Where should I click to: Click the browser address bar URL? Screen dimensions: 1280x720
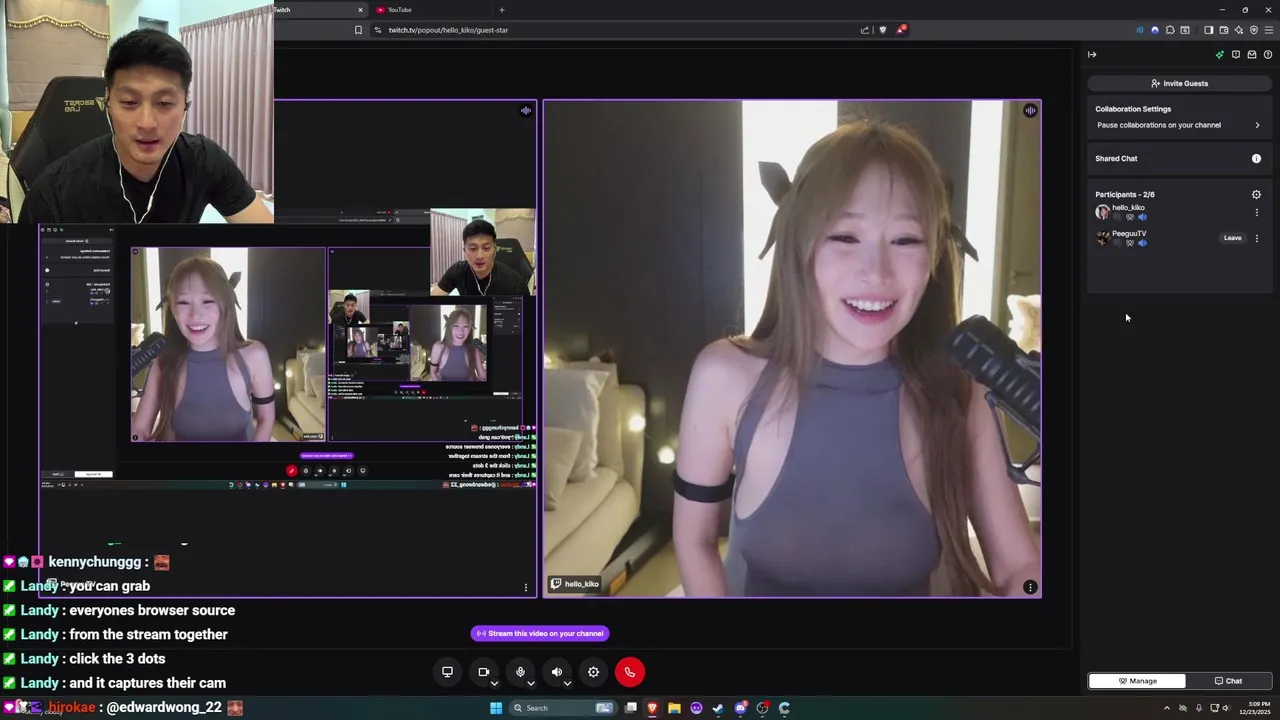pos(448,30)
